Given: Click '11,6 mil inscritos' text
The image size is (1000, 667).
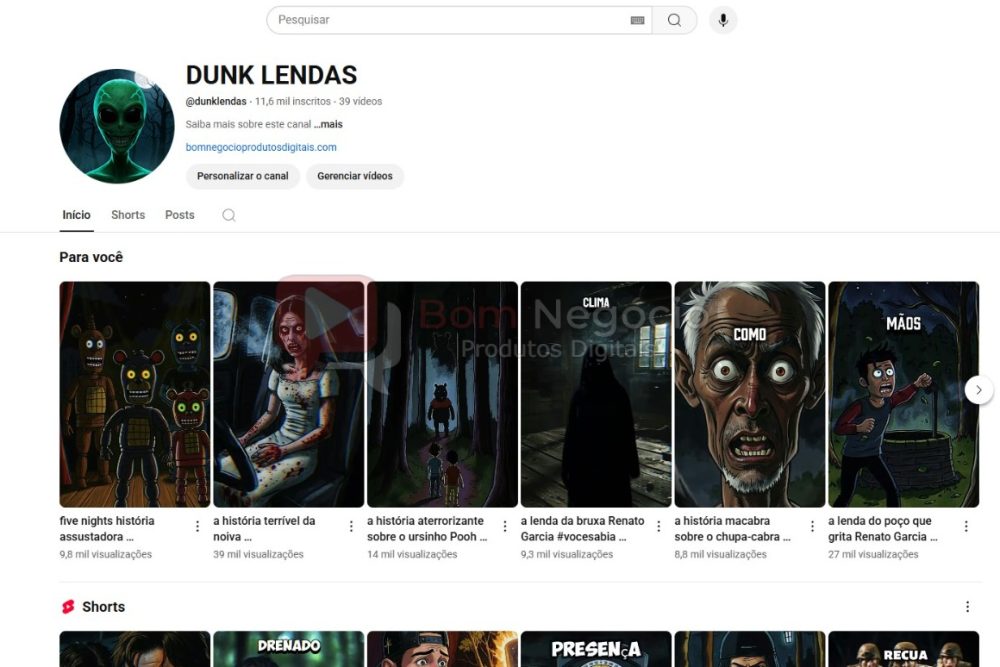Looking at the screenshot, I should tap(293, 101).
